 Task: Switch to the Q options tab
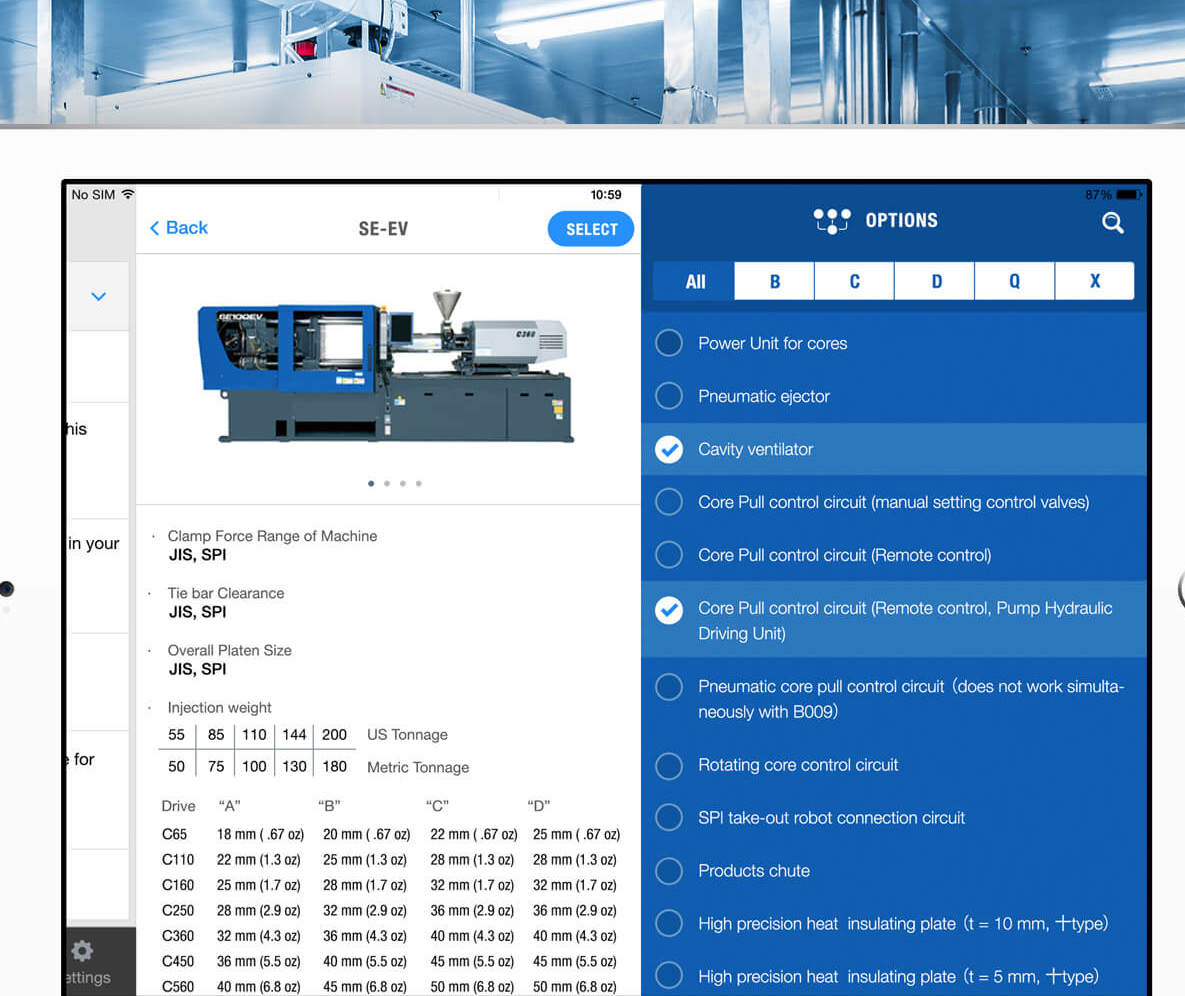tap(1014, 282)
